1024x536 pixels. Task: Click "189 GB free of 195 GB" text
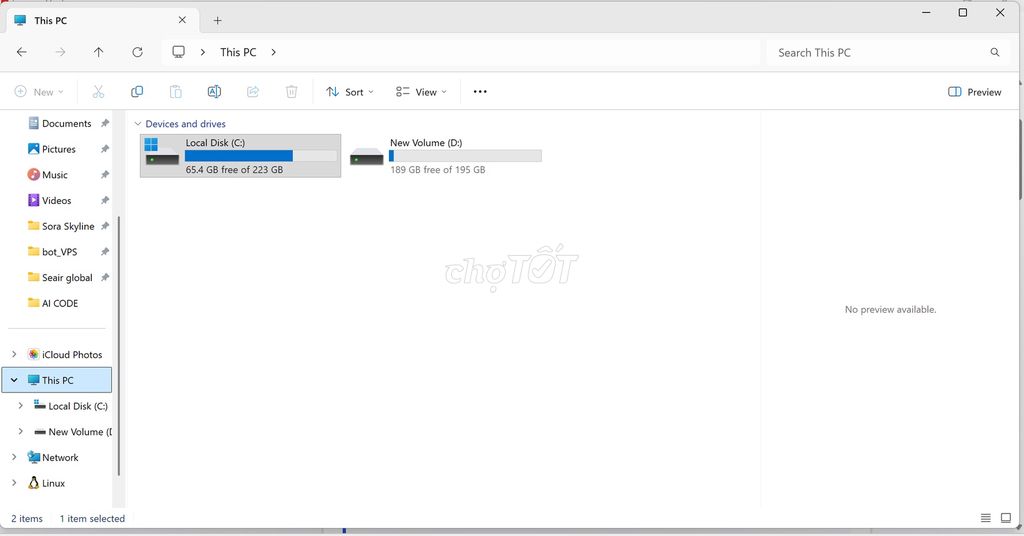[438, 170]
